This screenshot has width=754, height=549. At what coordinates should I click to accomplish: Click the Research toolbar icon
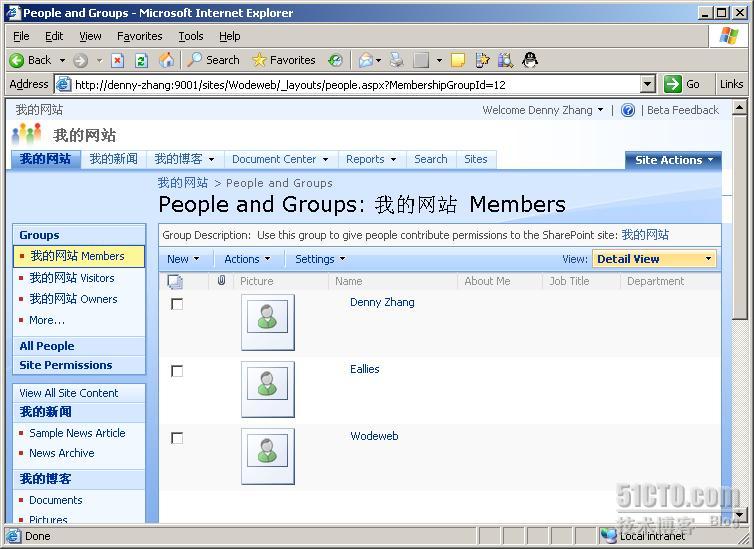pyautogui.click(x=505, y=60)
